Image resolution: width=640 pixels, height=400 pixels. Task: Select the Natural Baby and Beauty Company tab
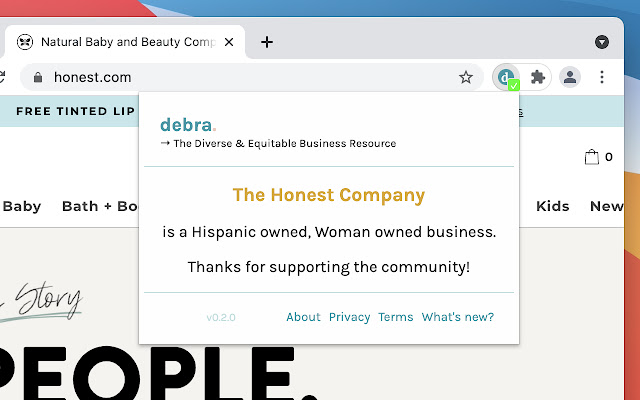[124, 42]
